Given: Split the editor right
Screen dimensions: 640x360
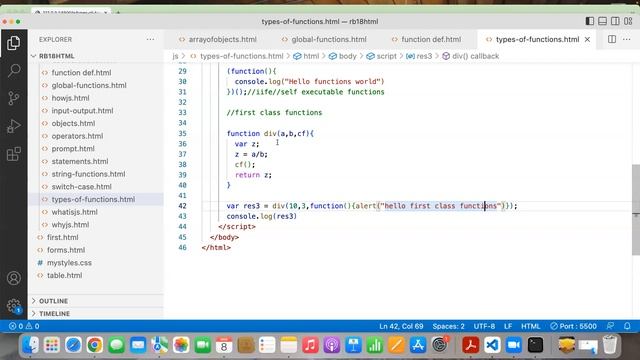Looking at the screenshot, I should click(x=612, y=39).
